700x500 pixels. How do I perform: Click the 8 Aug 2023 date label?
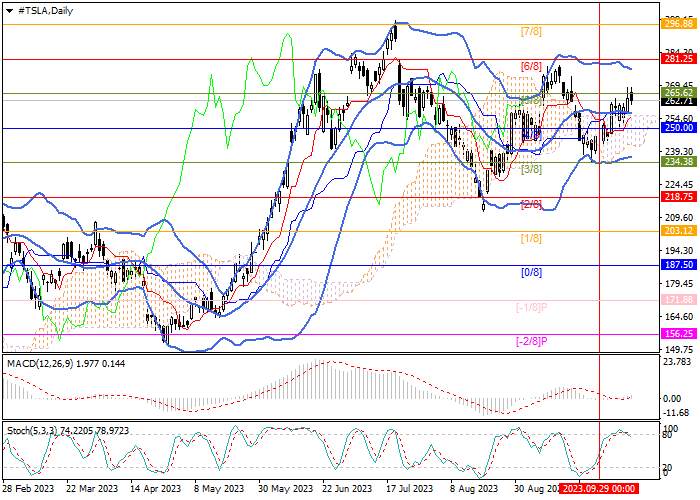tap(473, 488)
